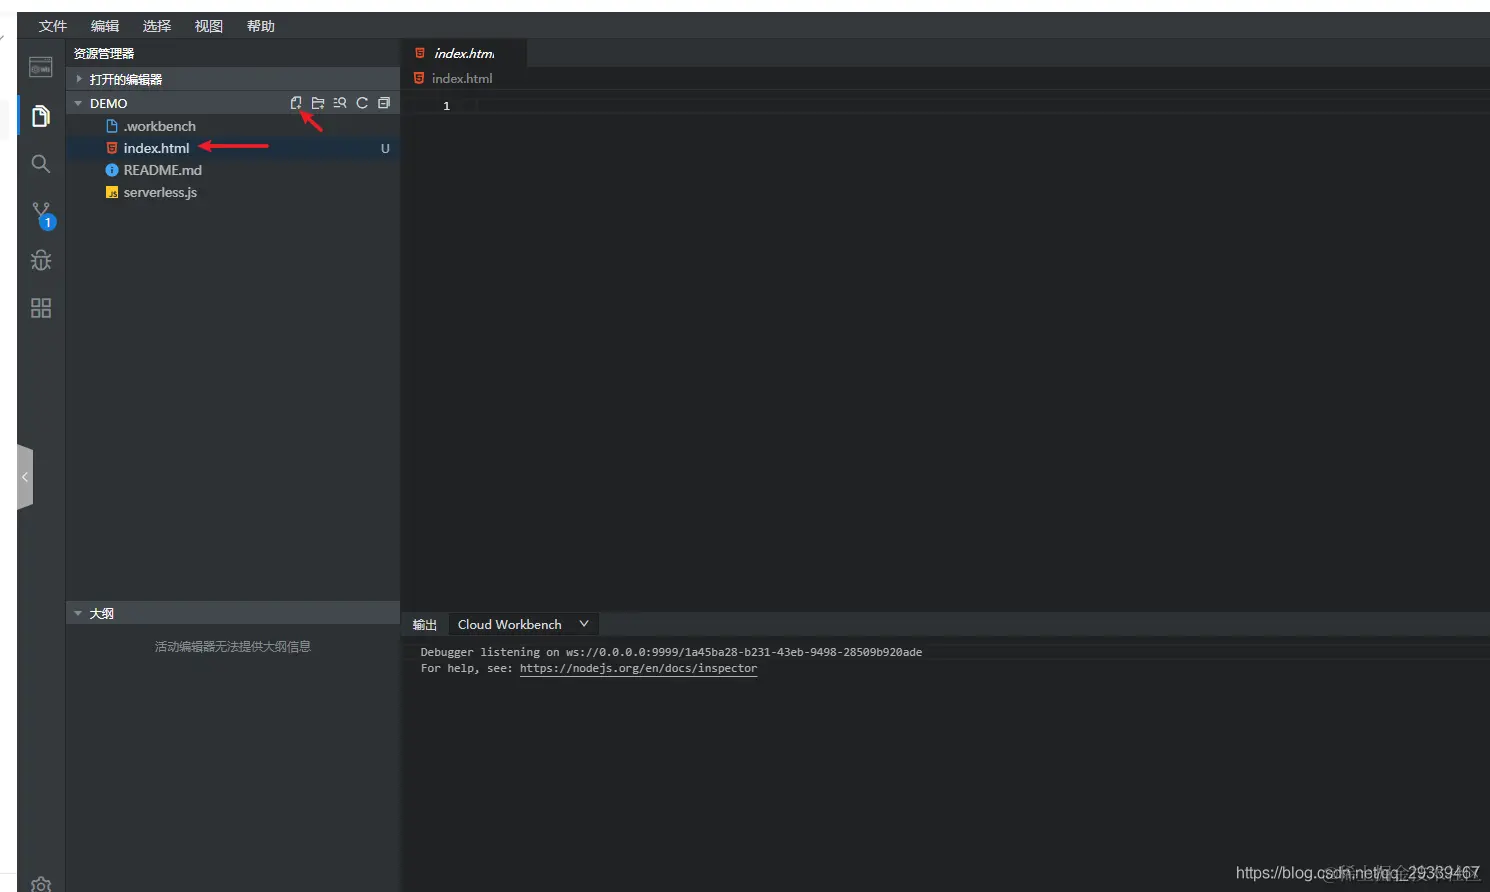The width and height of the screenshot is (1490, 892).
Task: Open the 视图 menu
Action: click(209, 26)
